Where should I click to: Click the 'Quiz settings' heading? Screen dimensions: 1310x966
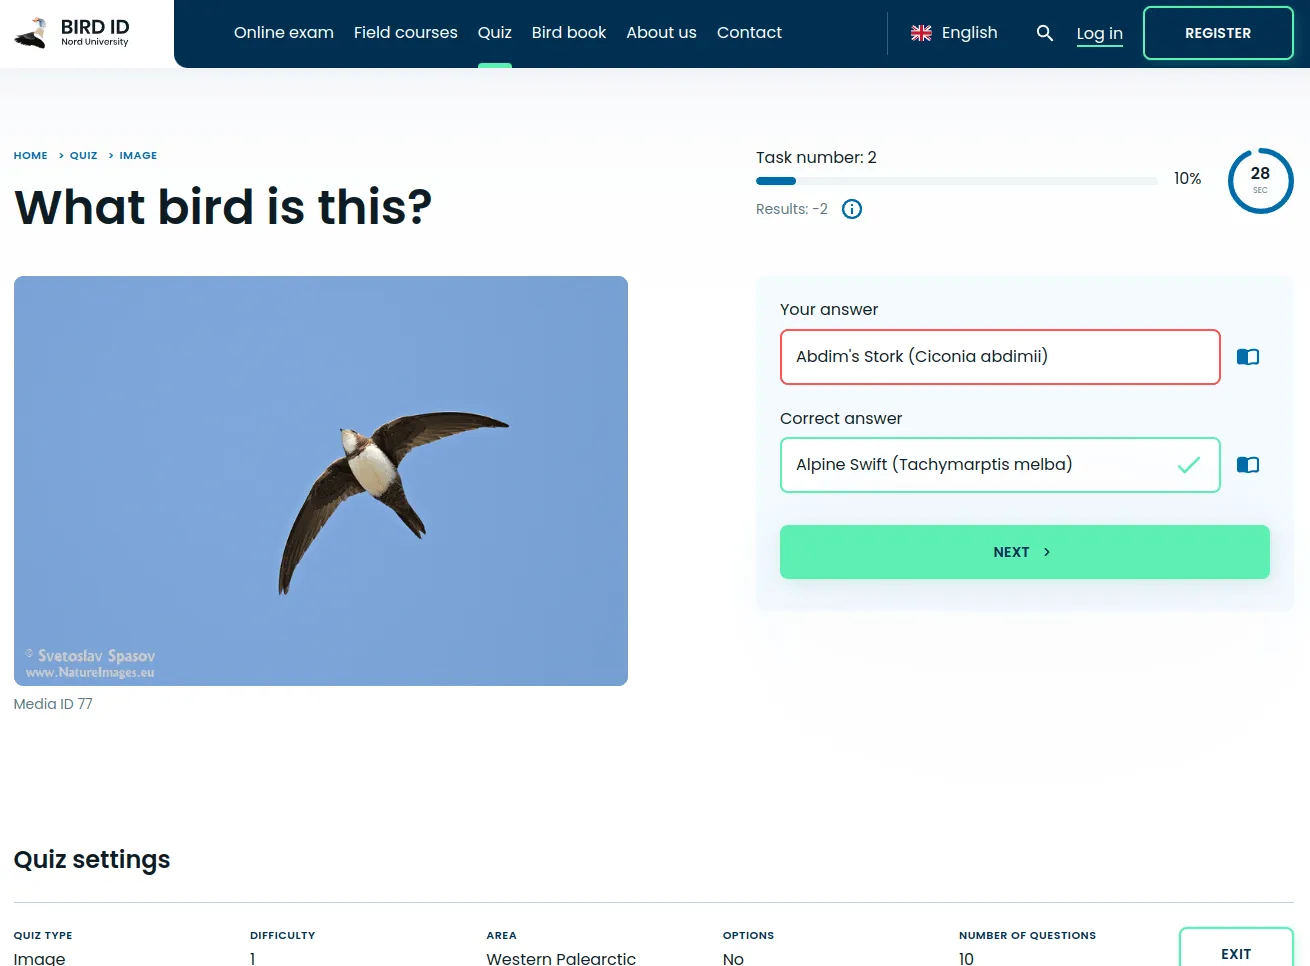[92, 860]
